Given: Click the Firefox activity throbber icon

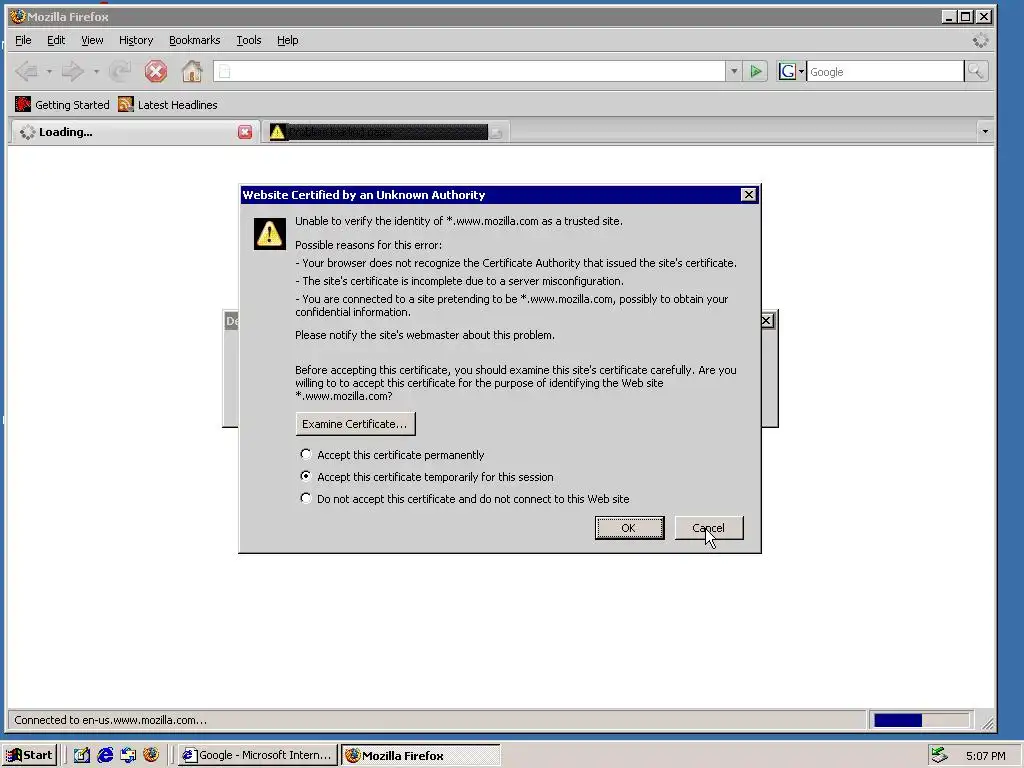Looking at the screenshot, I should [x=980, y=40].
